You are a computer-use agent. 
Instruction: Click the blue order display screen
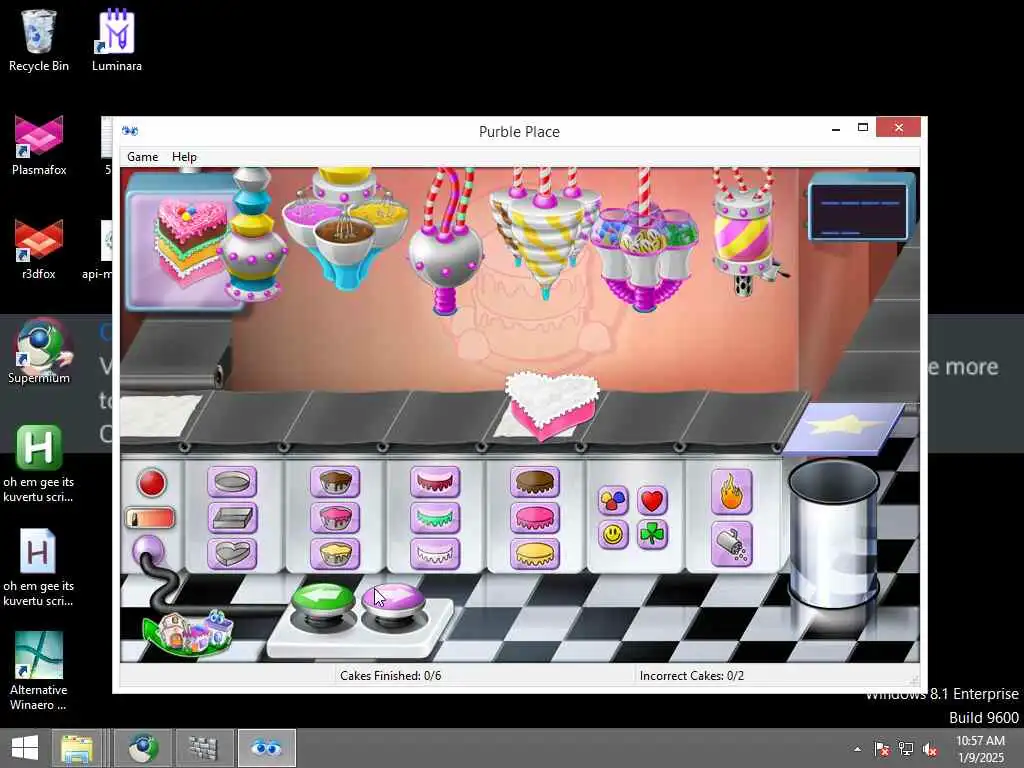[859, 210]
